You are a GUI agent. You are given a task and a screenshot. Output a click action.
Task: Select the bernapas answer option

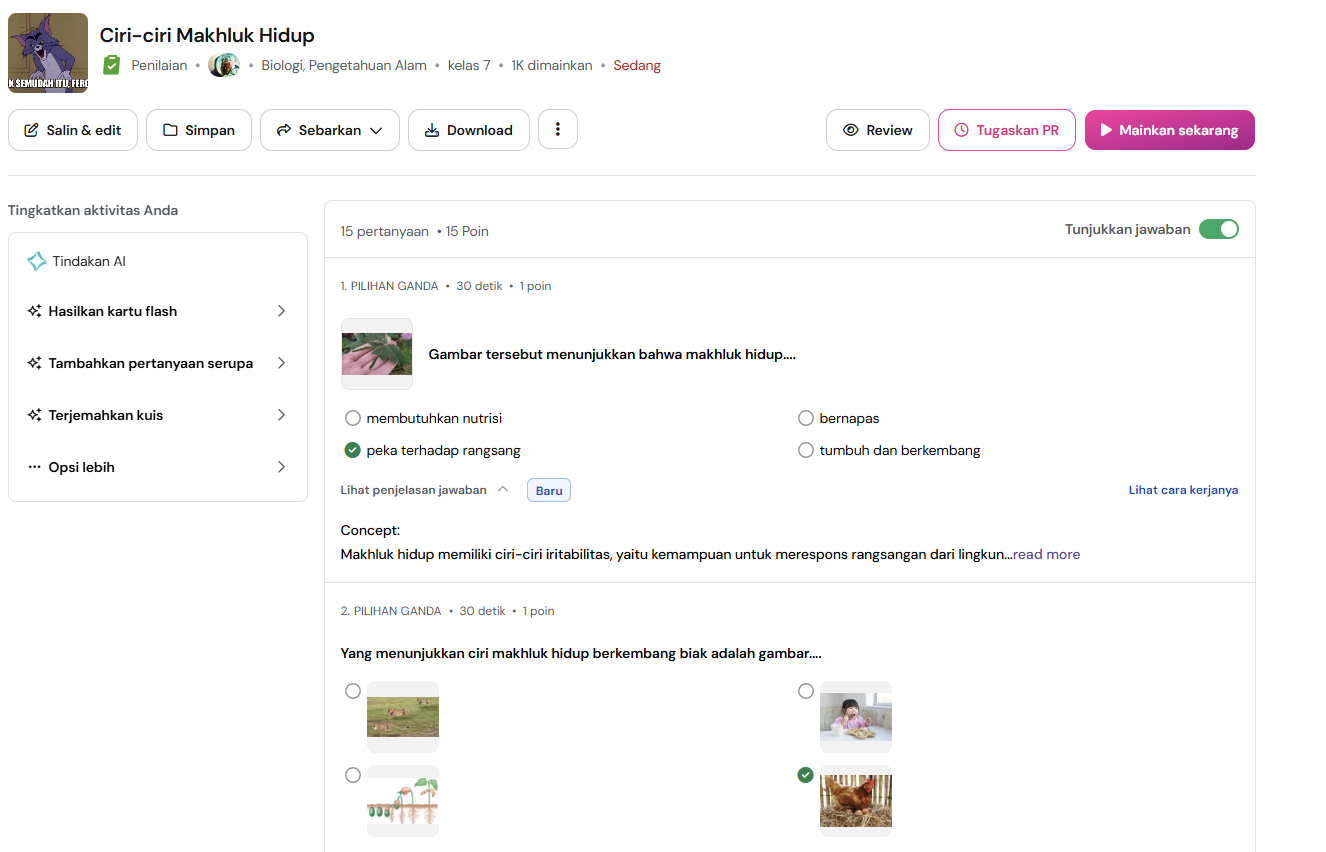click(x=806, y=418)
